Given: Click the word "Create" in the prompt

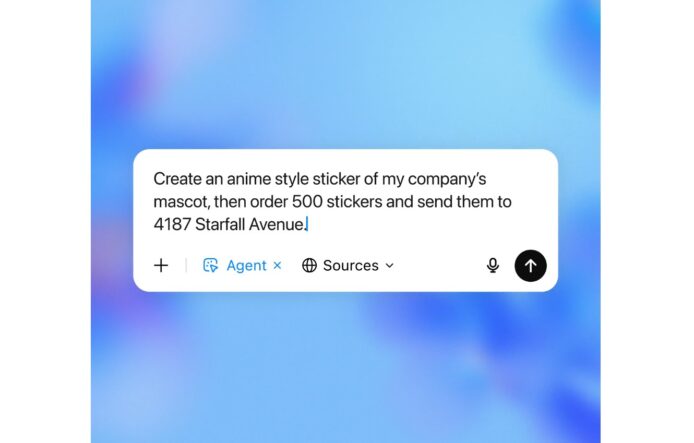Looking at the screenshot, I should (177, 179).
